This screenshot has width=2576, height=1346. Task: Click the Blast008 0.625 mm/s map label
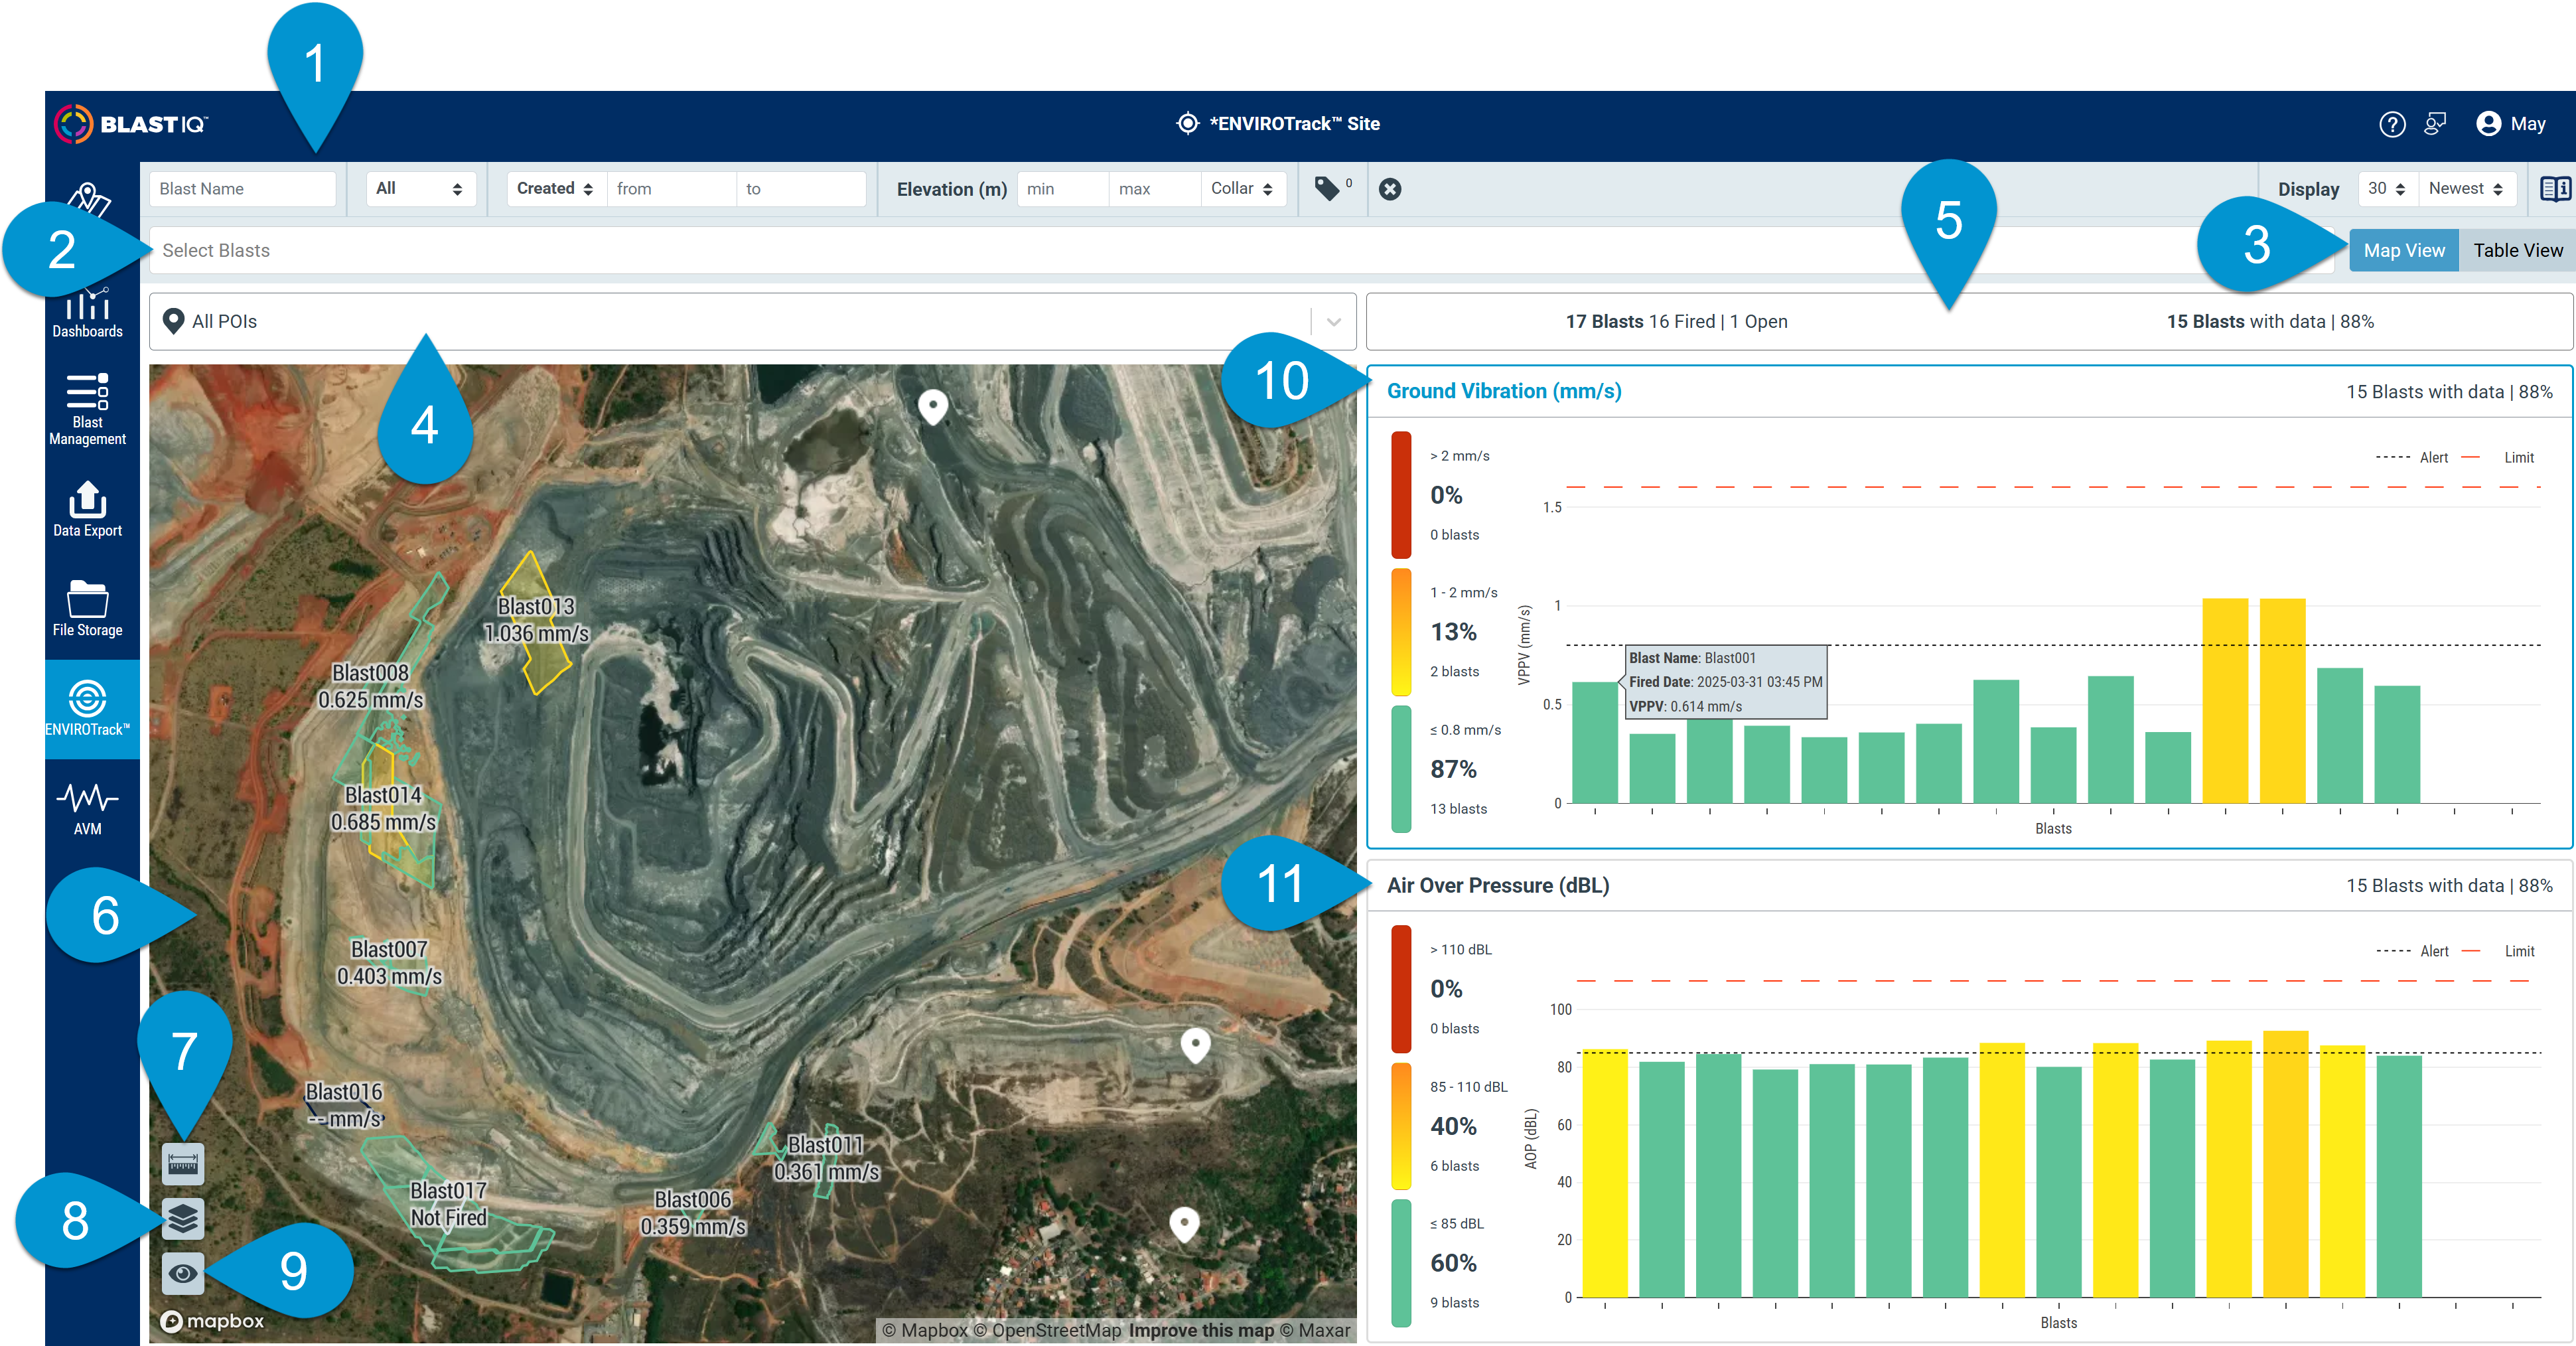(x=370, y=686)
